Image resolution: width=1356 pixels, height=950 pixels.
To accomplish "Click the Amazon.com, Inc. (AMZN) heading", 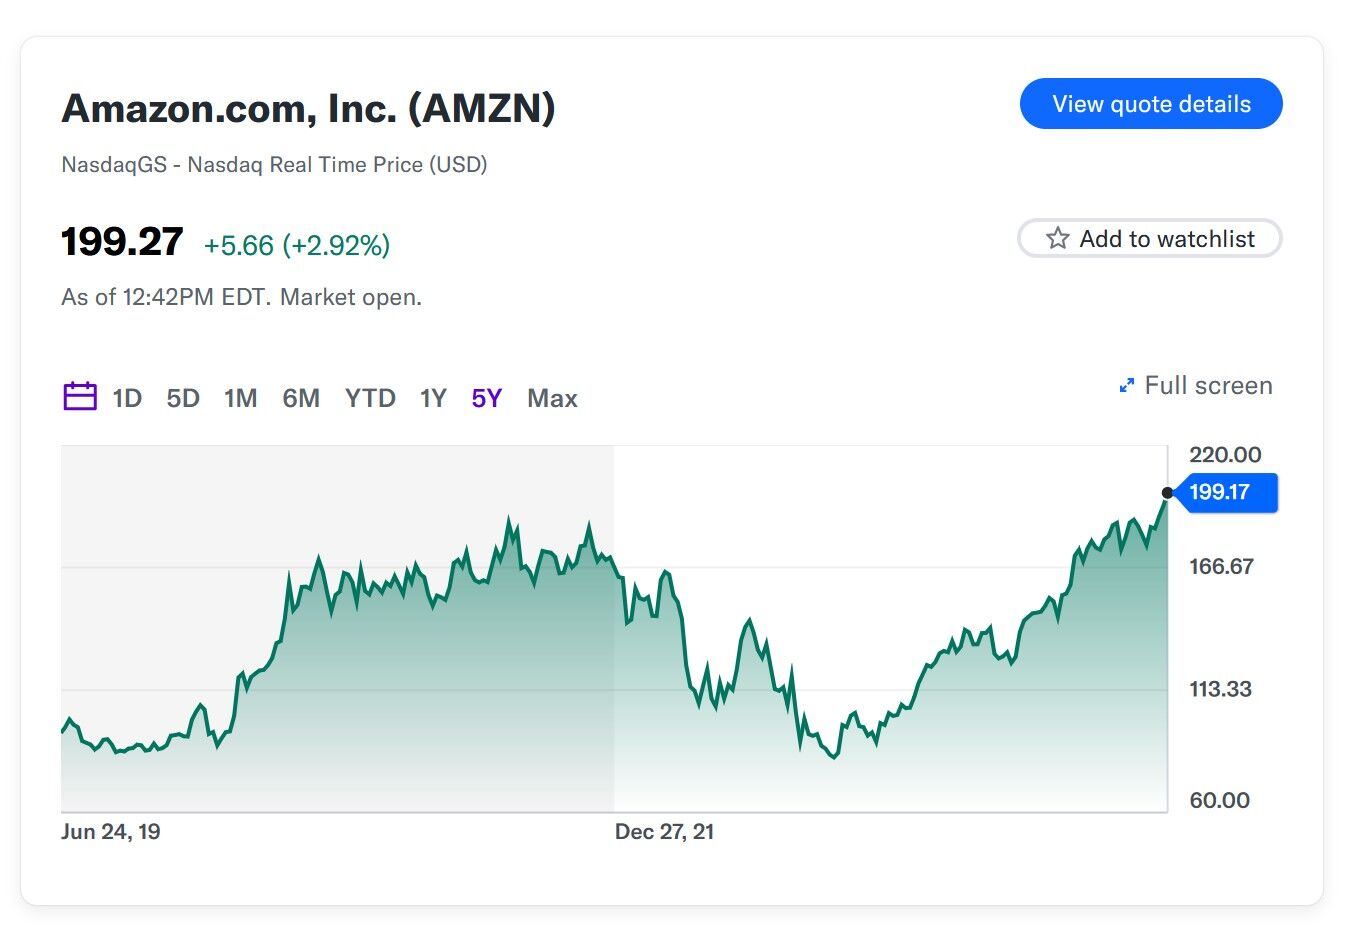I will [x=309, y=108].
